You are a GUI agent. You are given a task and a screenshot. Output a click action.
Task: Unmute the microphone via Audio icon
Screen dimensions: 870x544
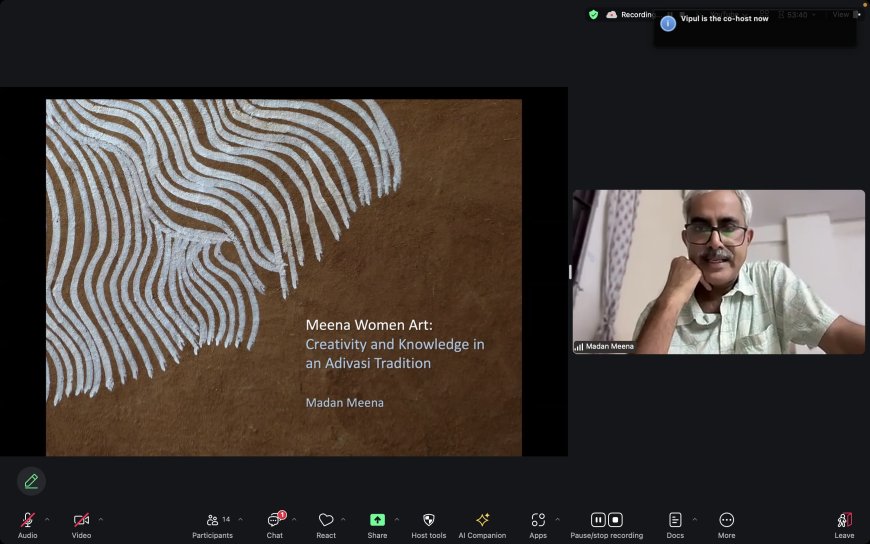27,520
